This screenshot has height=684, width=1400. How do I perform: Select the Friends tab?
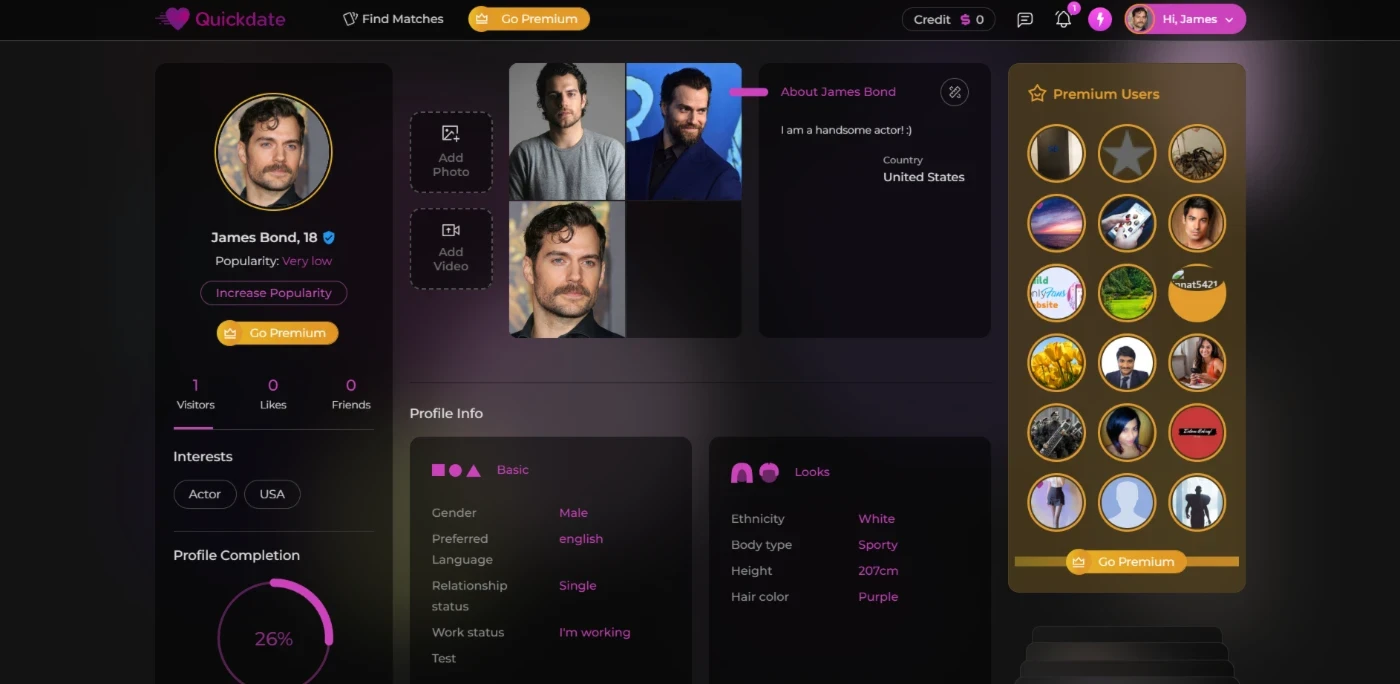(351, 394)
